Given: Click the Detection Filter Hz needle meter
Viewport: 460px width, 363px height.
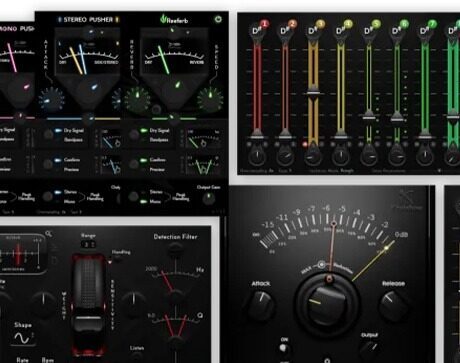Looking at the screenshot, I should click(x=175, y=280).
